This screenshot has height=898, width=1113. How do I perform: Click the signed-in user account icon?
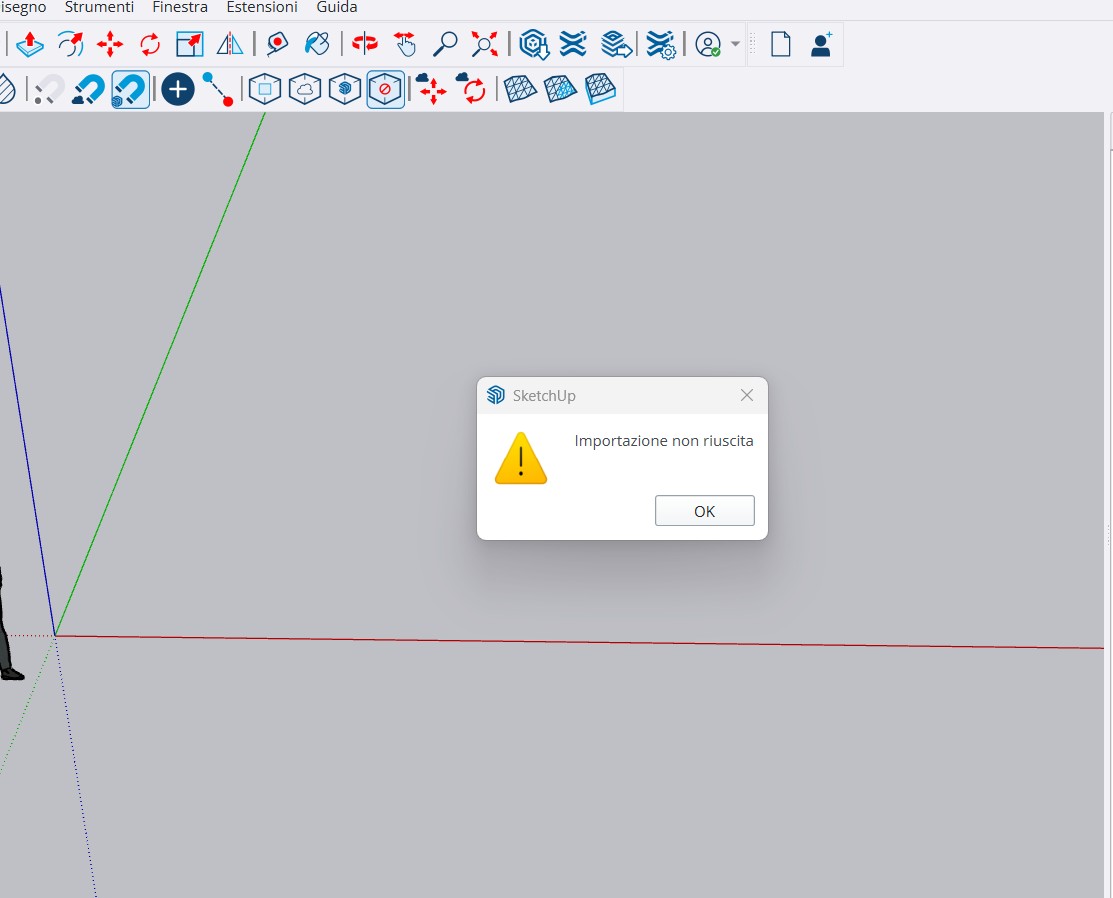click(708, 44)
